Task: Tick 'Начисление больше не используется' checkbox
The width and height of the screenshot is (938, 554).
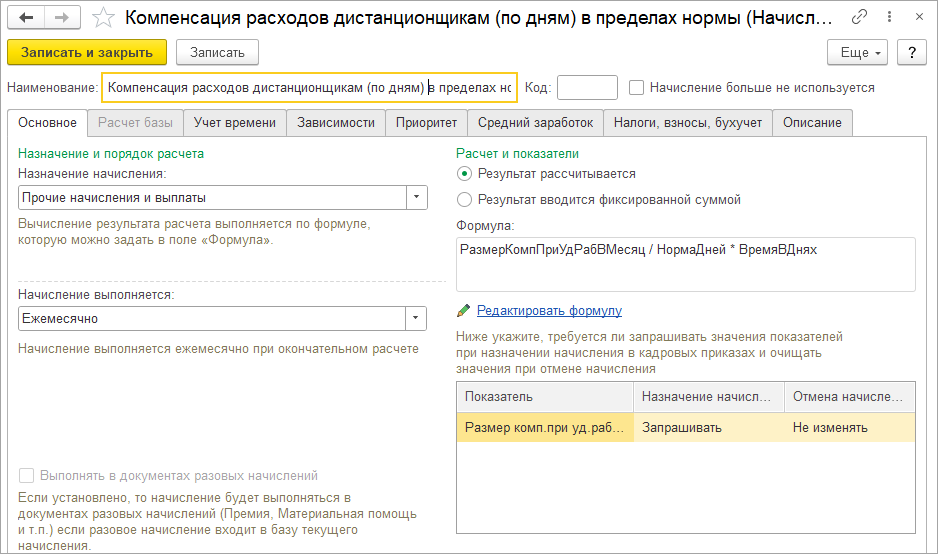Action: pyautogui.click(x=636, y=88)
